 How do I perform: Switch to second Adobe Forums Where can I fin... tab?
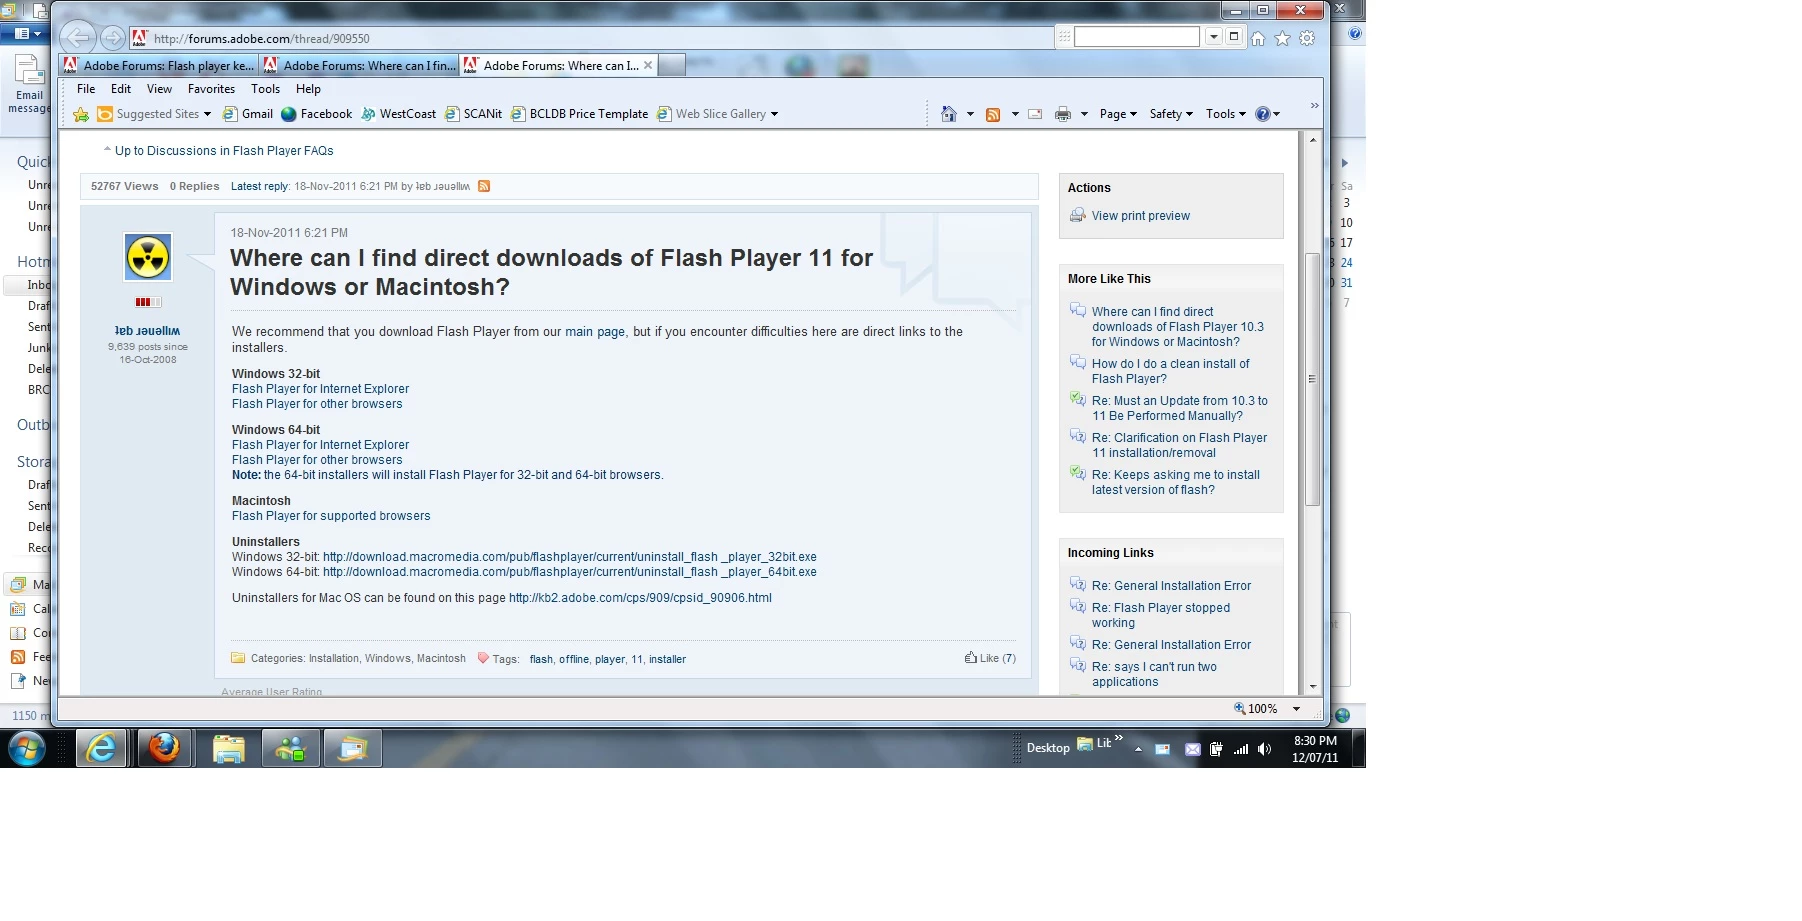click(x=359, y=65)
